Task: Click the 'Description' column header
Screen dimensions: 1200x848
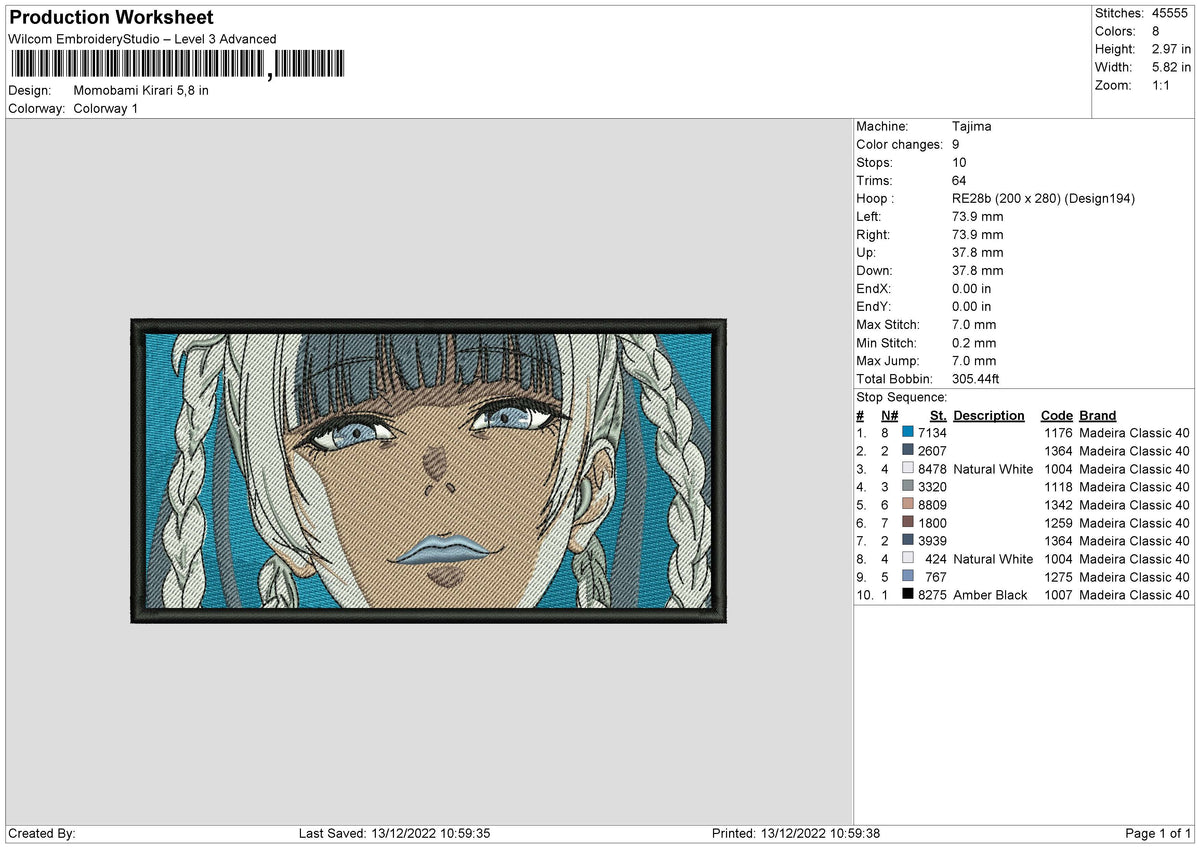Action: [x=989, y=415]
